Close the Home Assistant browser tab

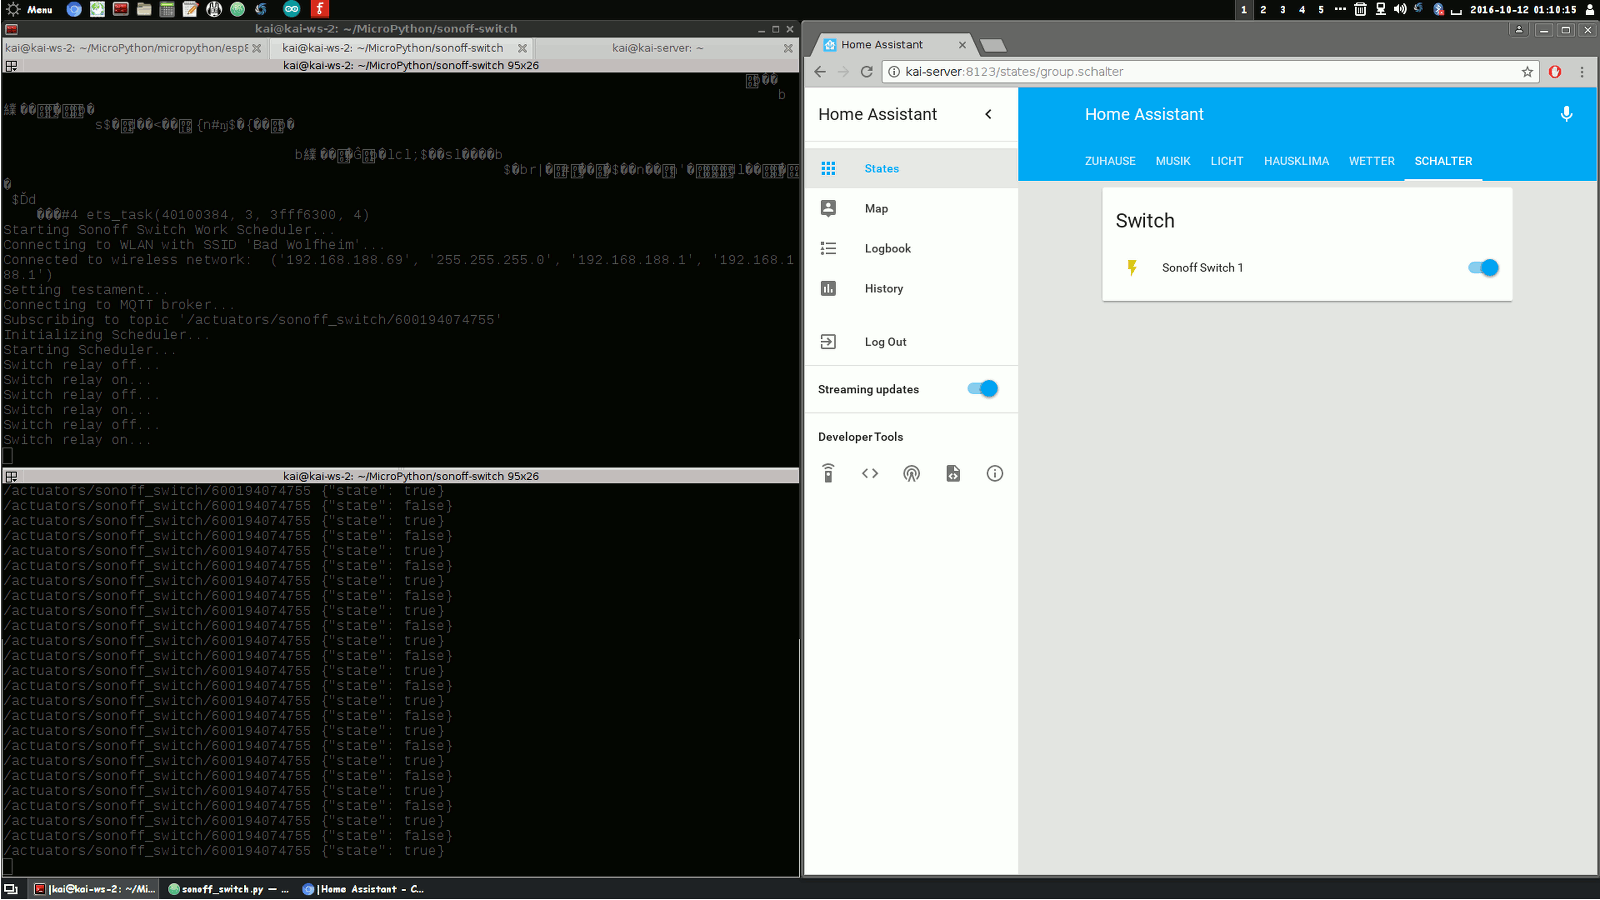(x=962, y=45)
